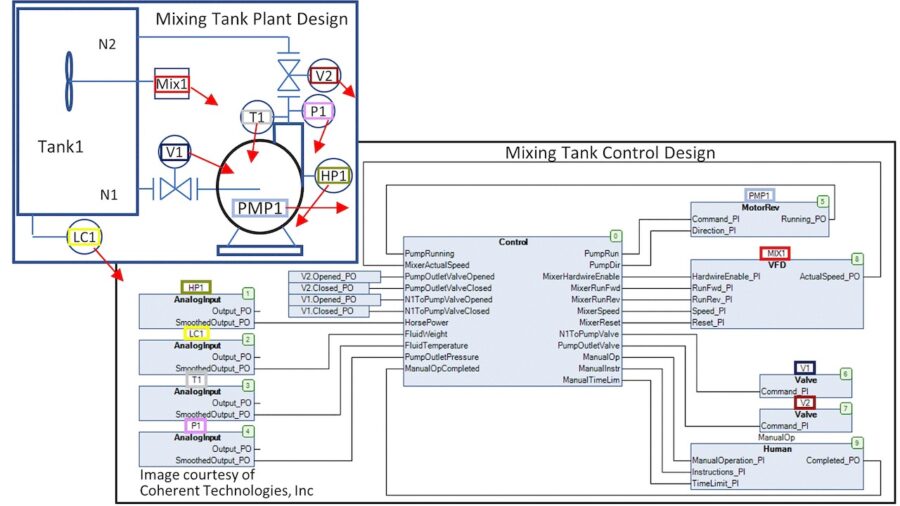This screenshot has height=506, width=900.
Task: Select the yellow LC1 tag in control design
Action: [196, 333]
